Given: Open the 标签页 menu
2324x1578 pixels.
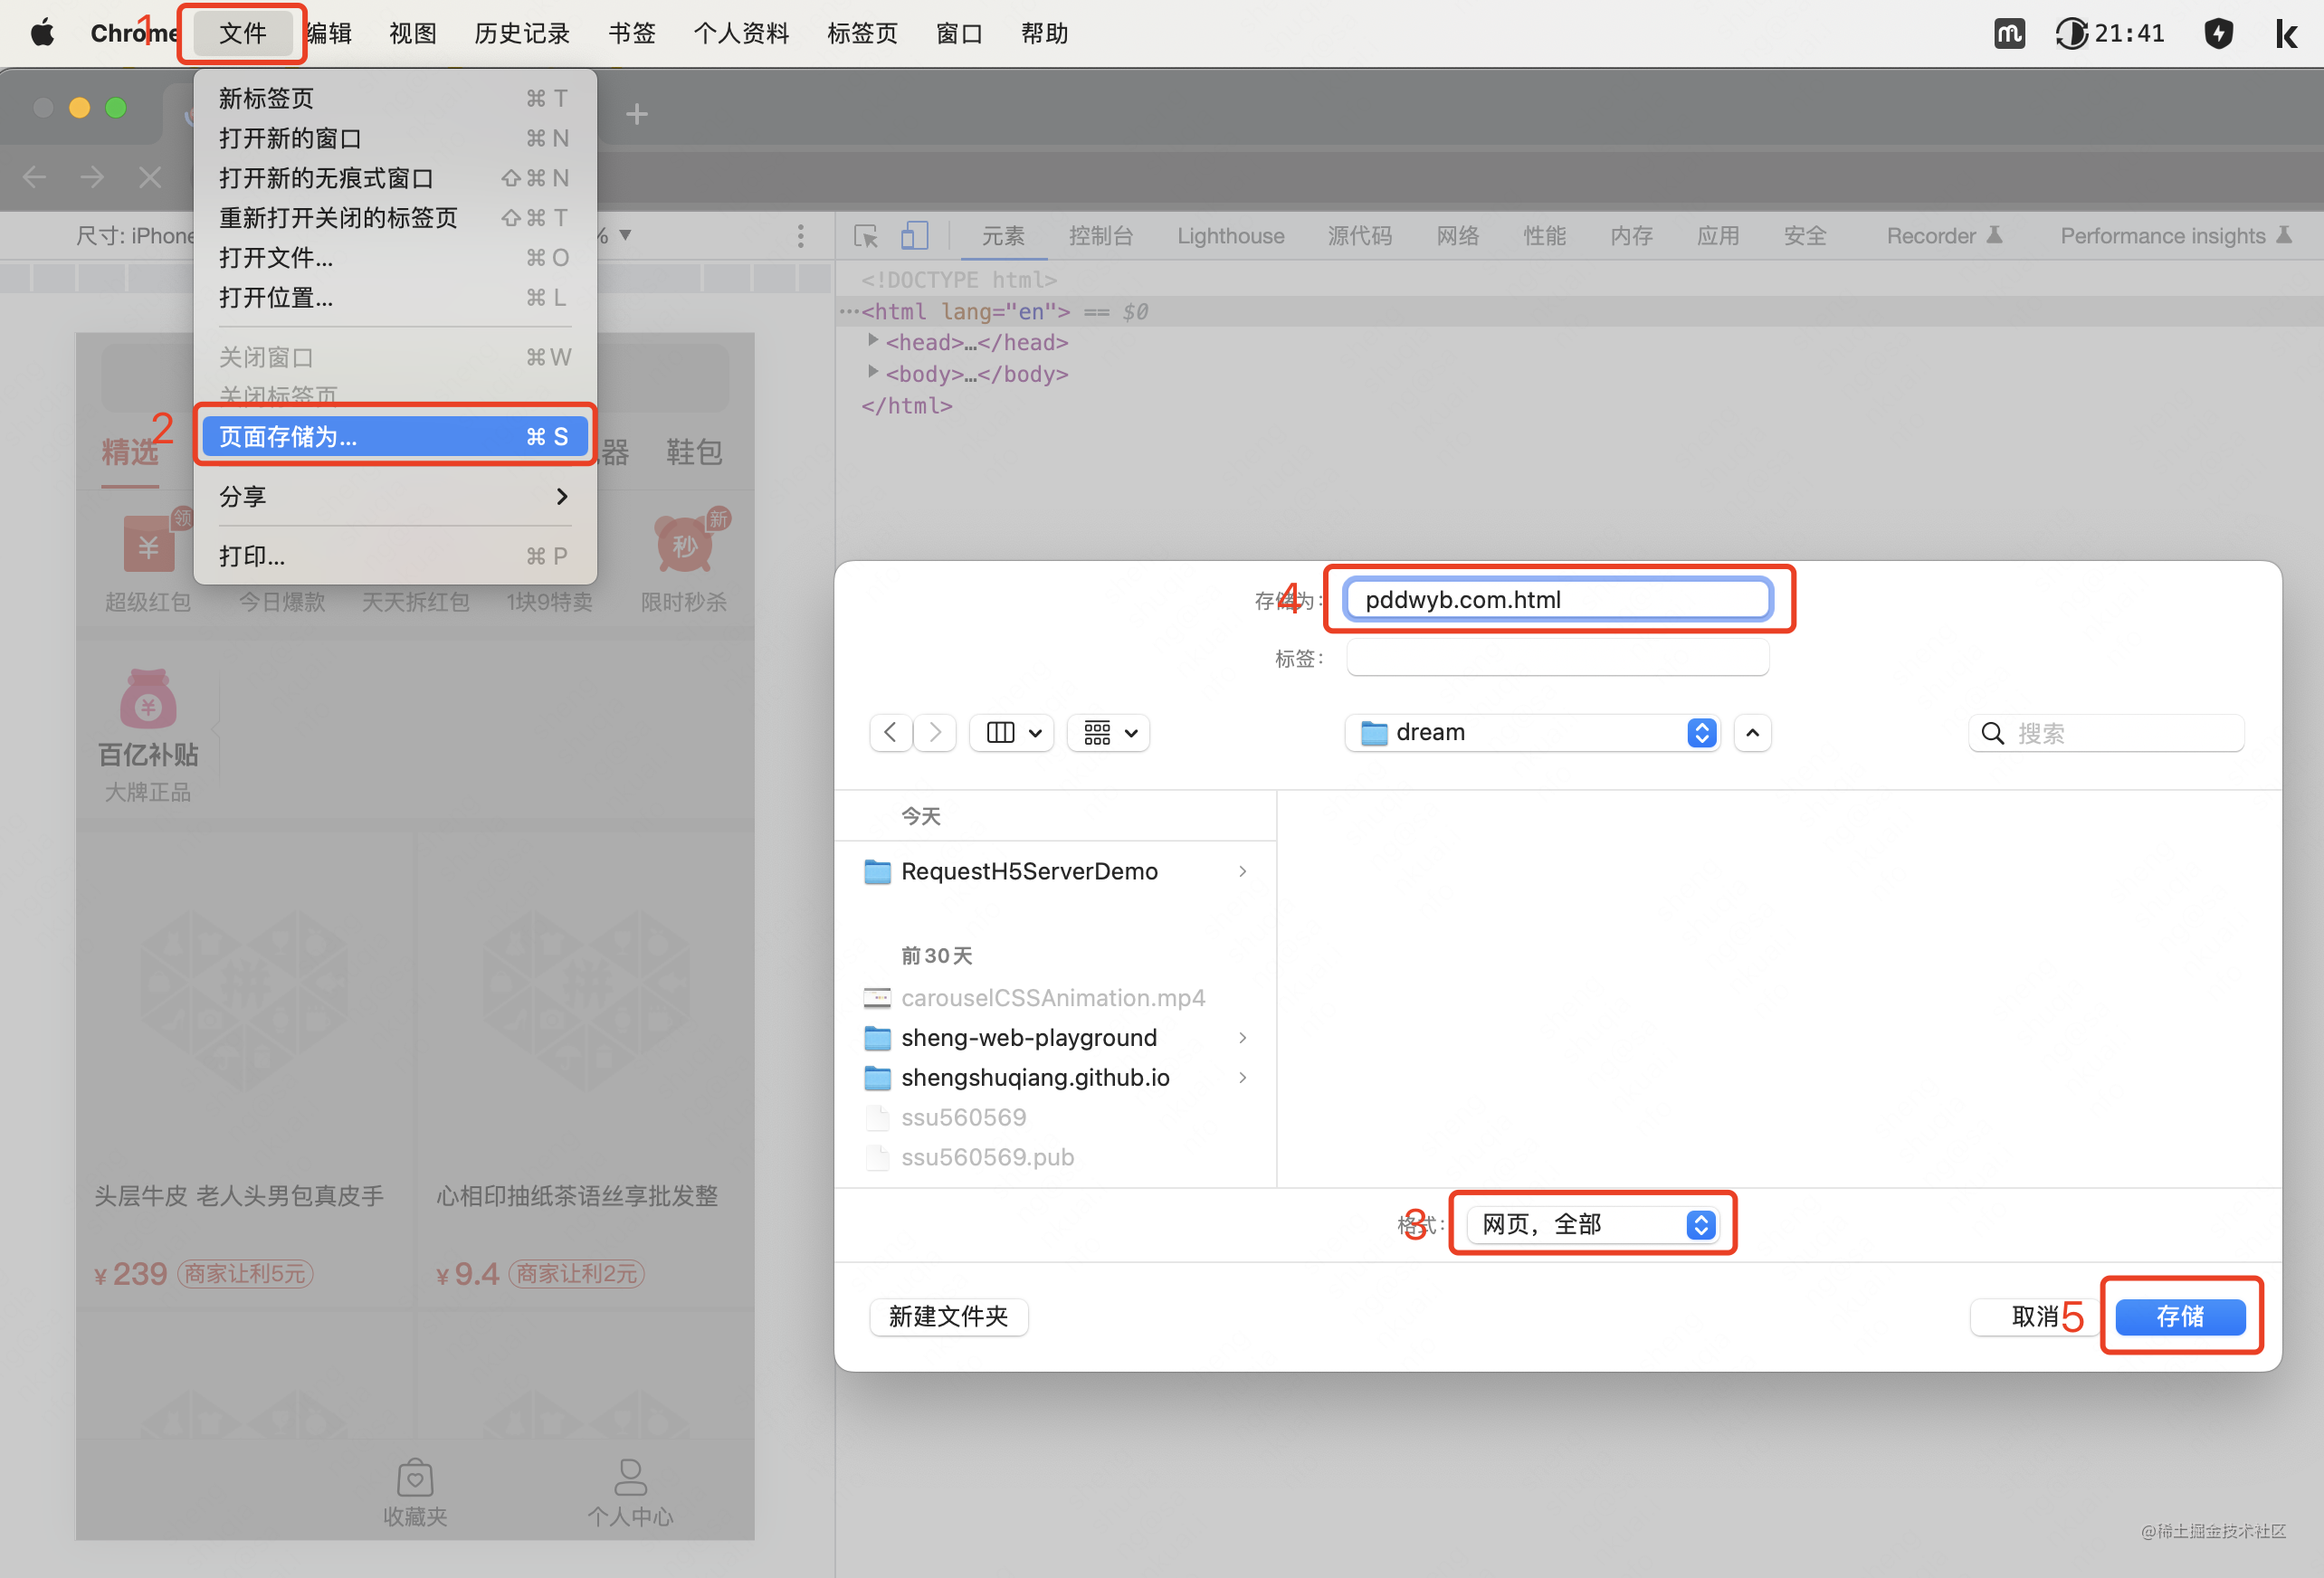Looking at the screenshot, I should coord(862,33).
